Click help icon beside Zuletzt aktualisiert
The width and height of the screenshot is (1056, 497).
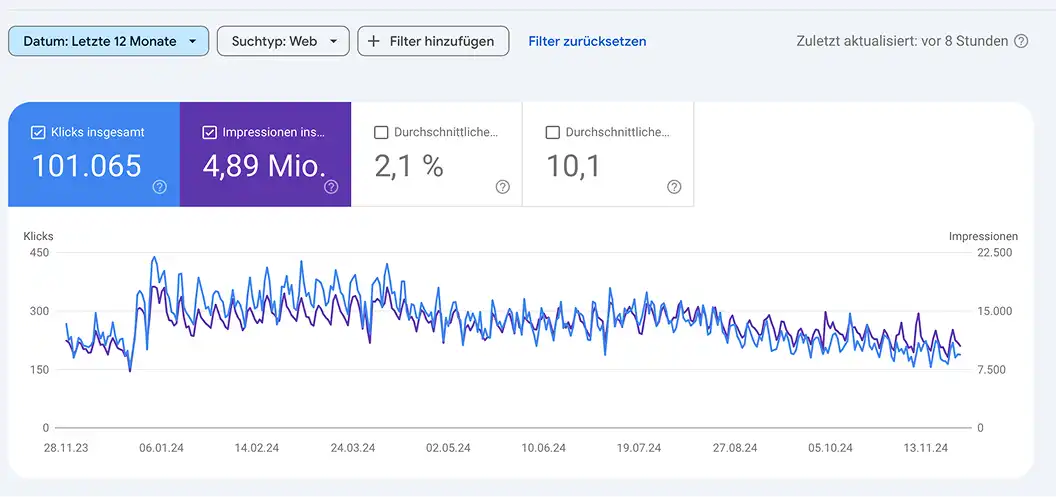click(x=1022, y=41)
